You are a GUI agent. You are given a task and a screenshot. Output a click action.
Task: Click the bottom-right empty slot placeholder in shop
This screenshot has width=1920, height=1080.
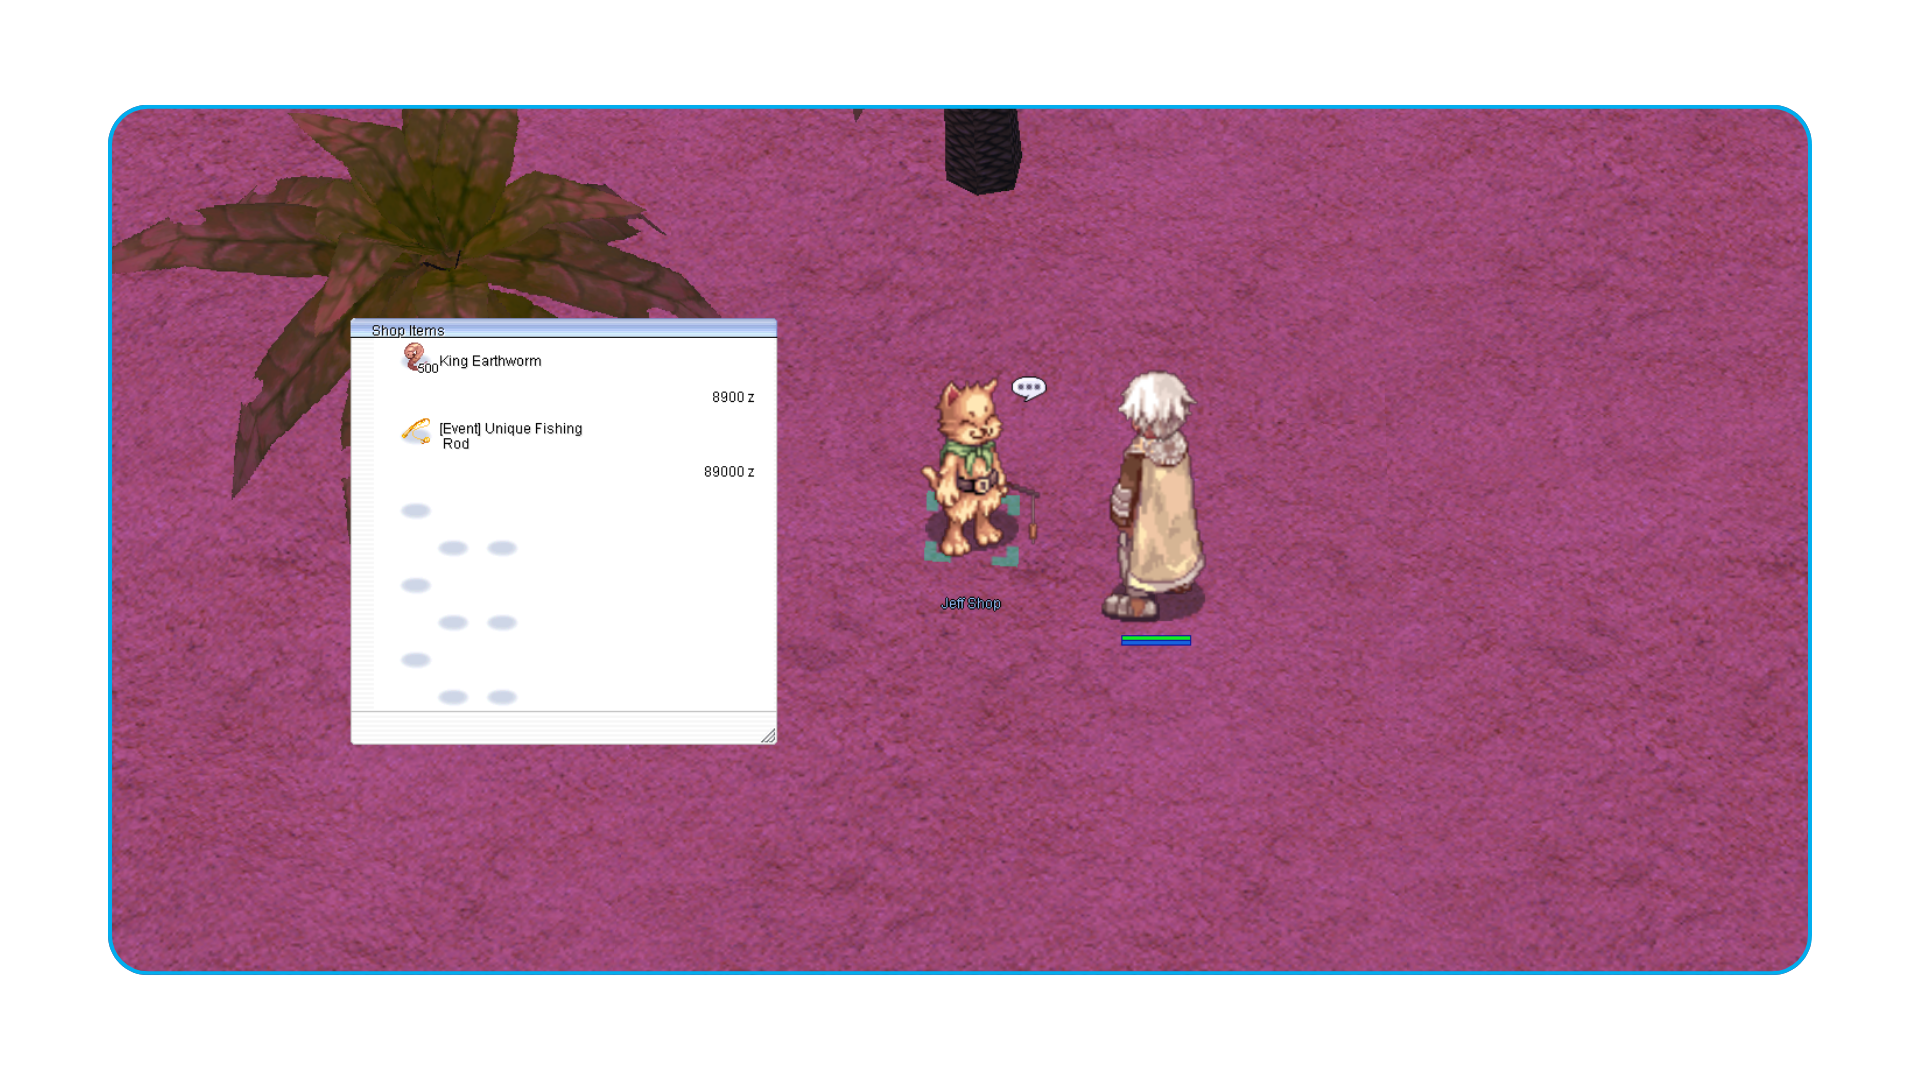(x=502, y=697)
